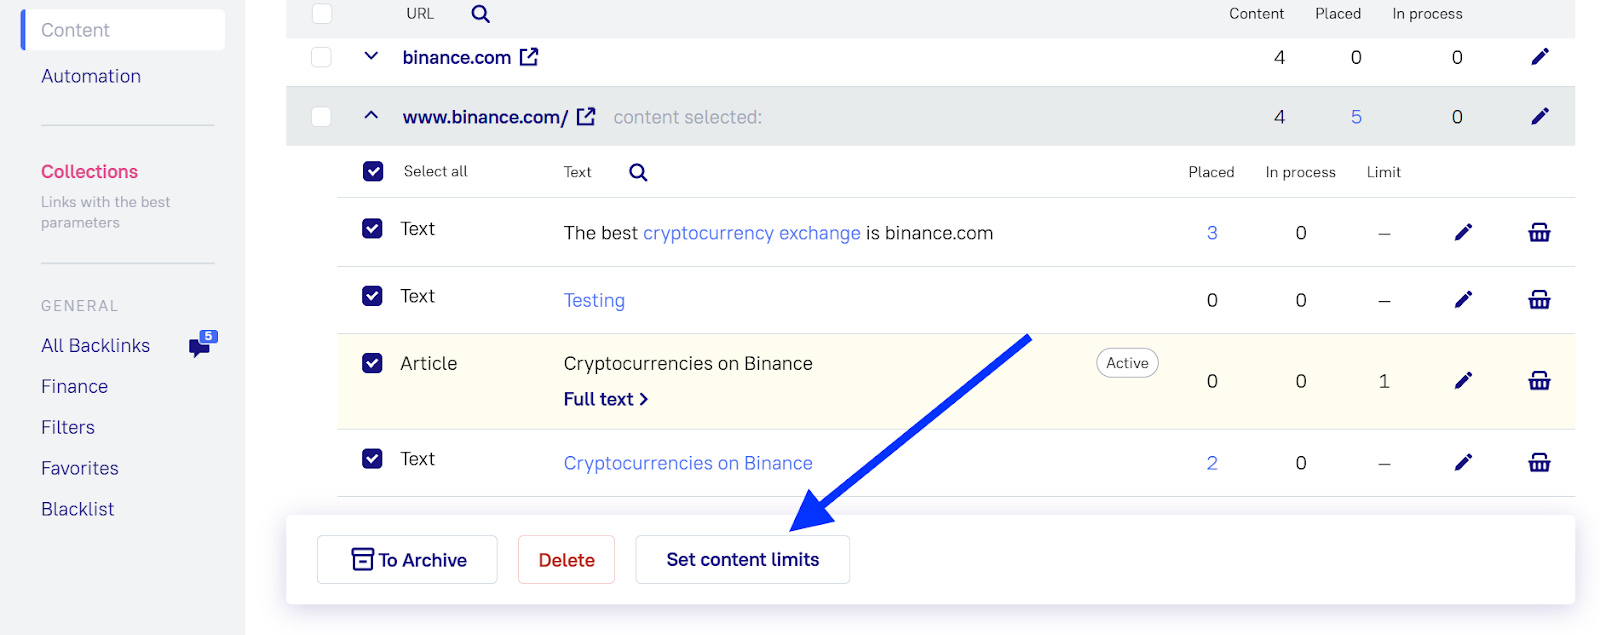Click pencil icon for www.binance.com/ row
The image size is (1600, 635).
coord(1540,117)
